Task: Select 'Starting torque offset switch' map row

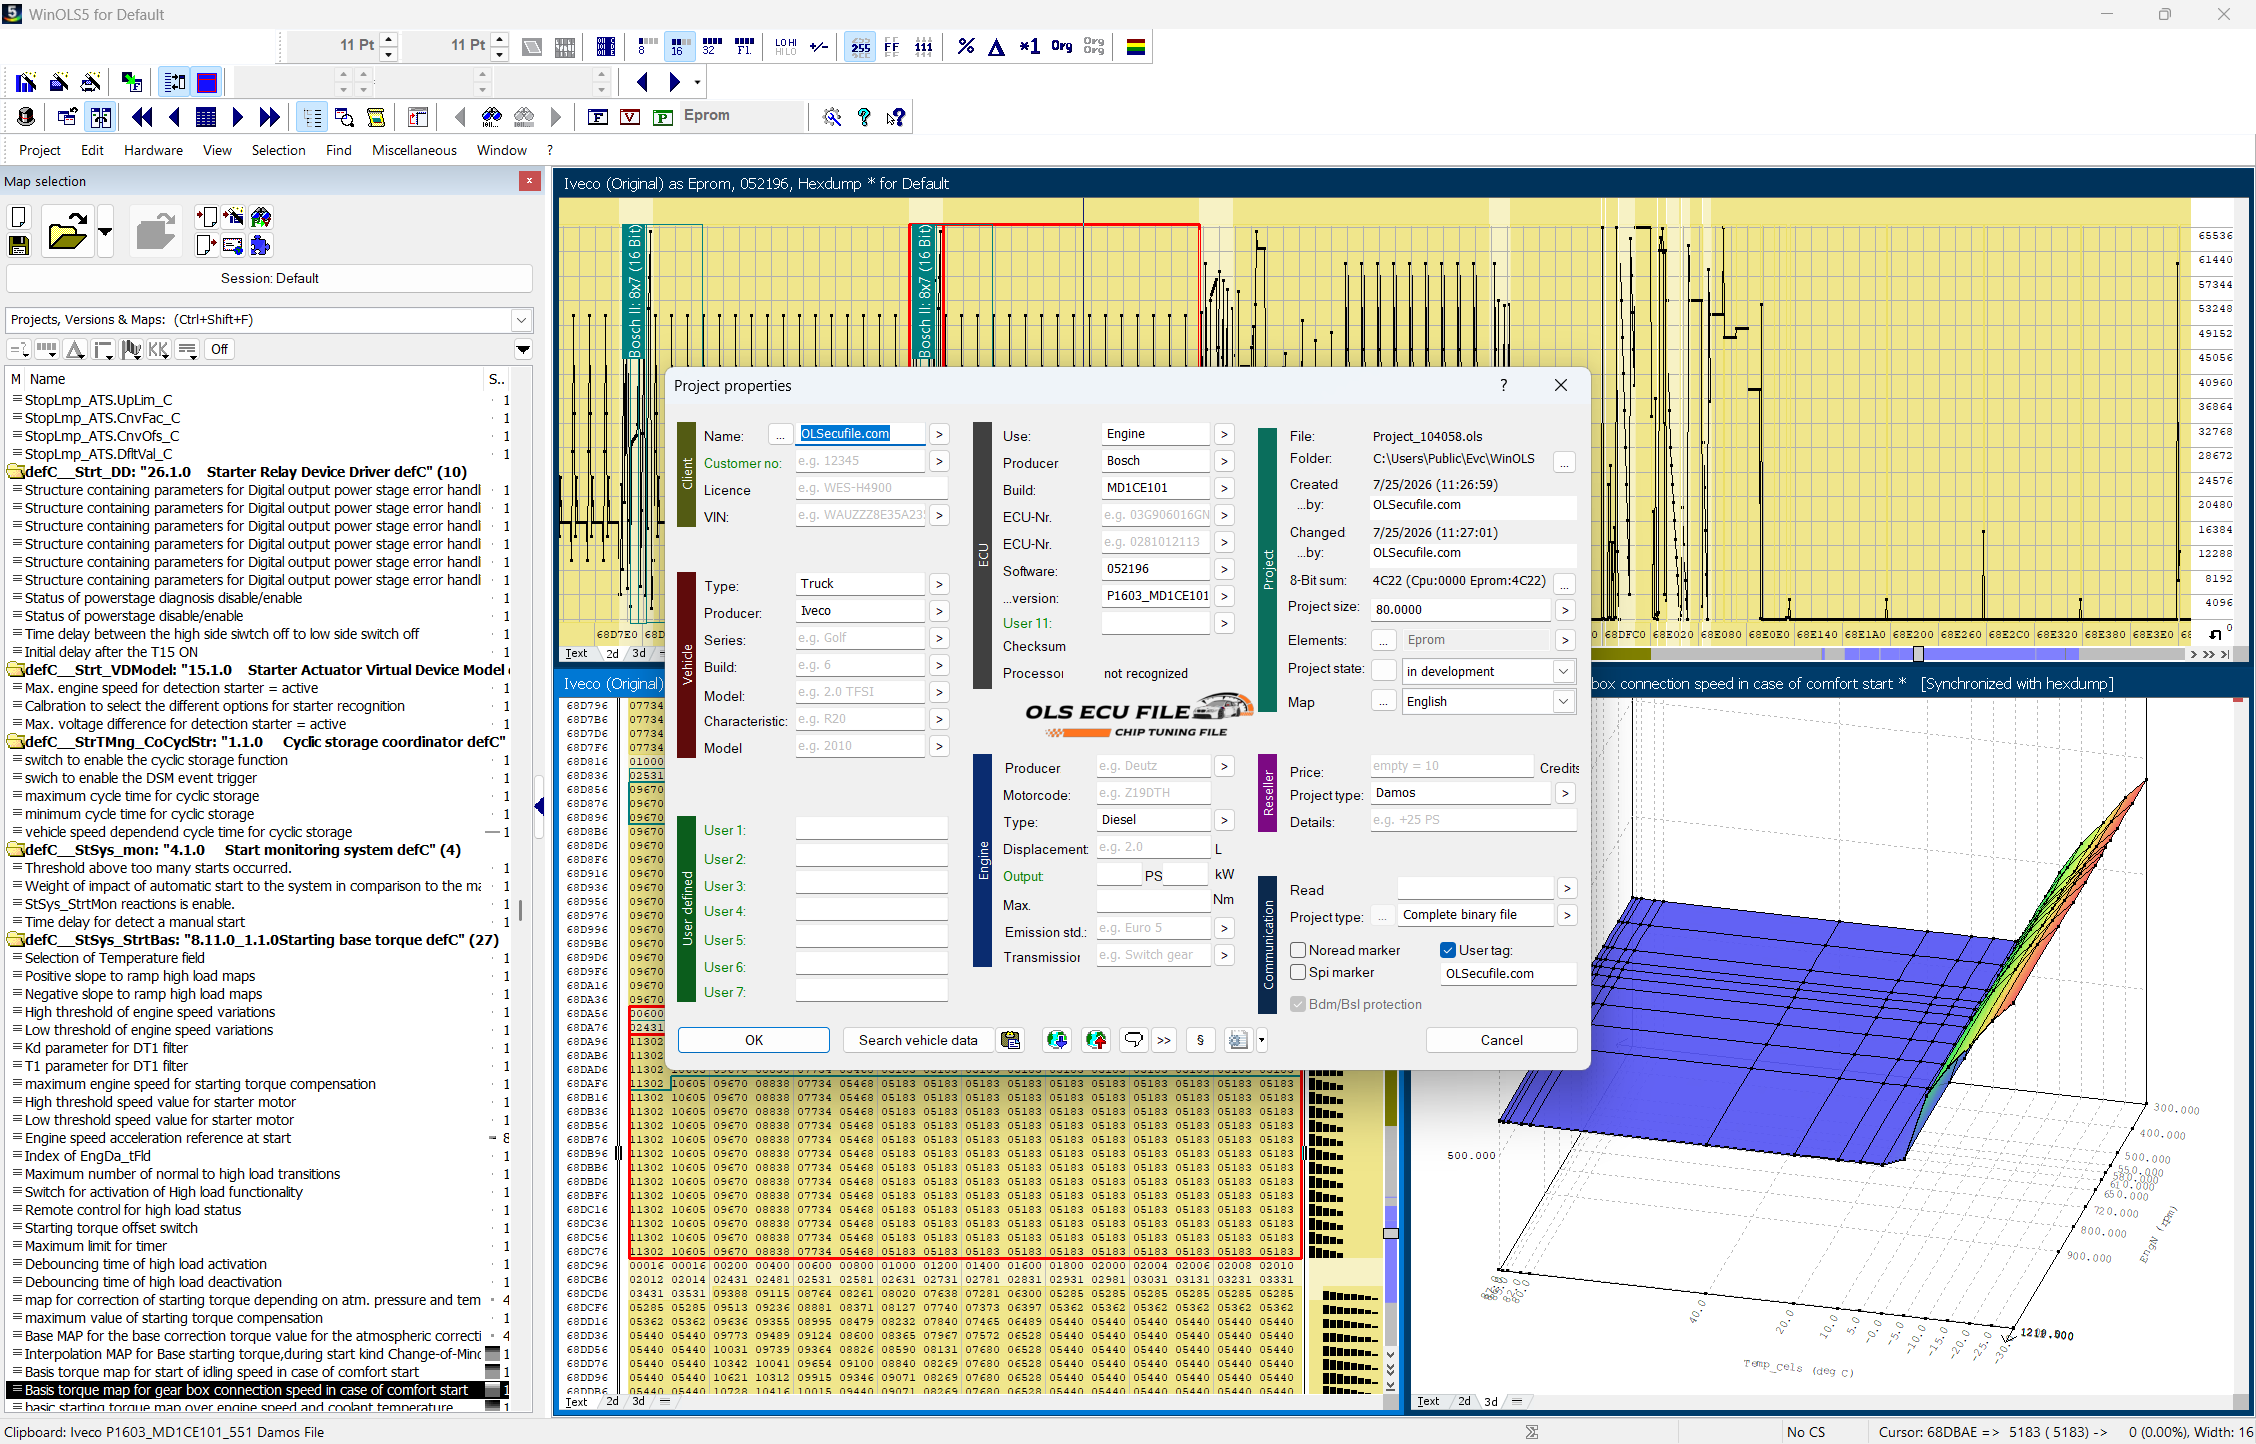Action: point(111,1228)
